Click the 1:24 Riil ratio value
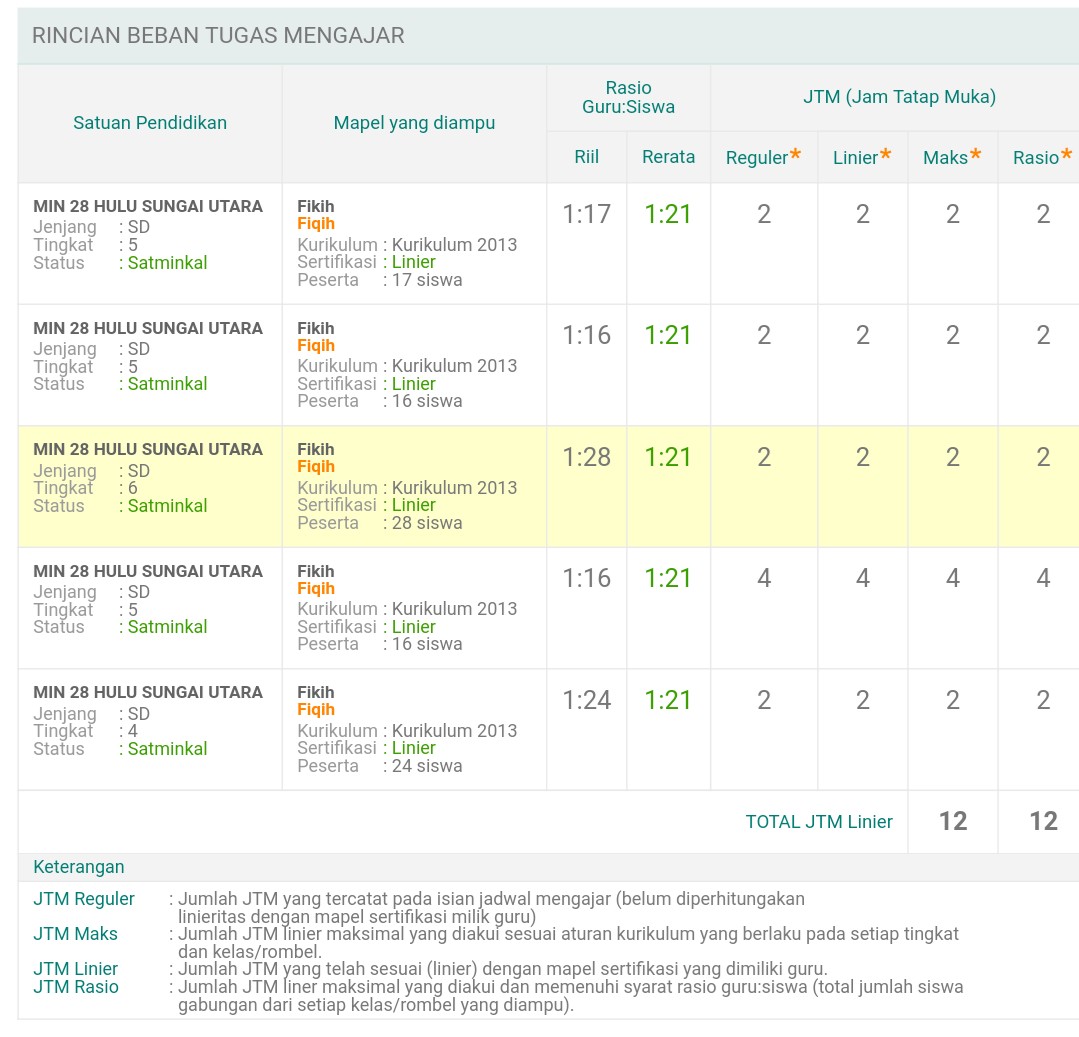This screenshot has width=1079, height=1037. (x=586, y=700)
